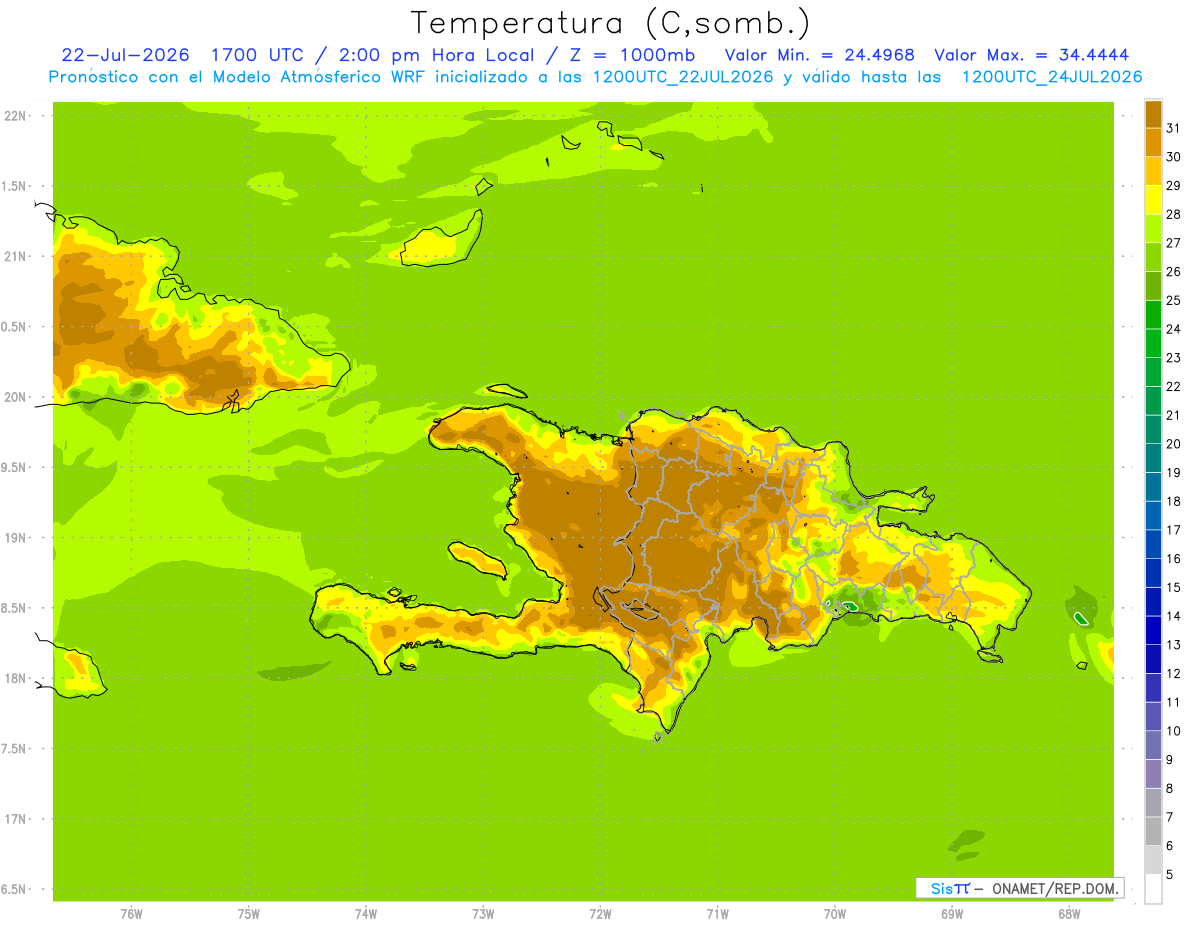
Task: Click the 24 degree green legend swatch
Action: (x=1153, y=315)
